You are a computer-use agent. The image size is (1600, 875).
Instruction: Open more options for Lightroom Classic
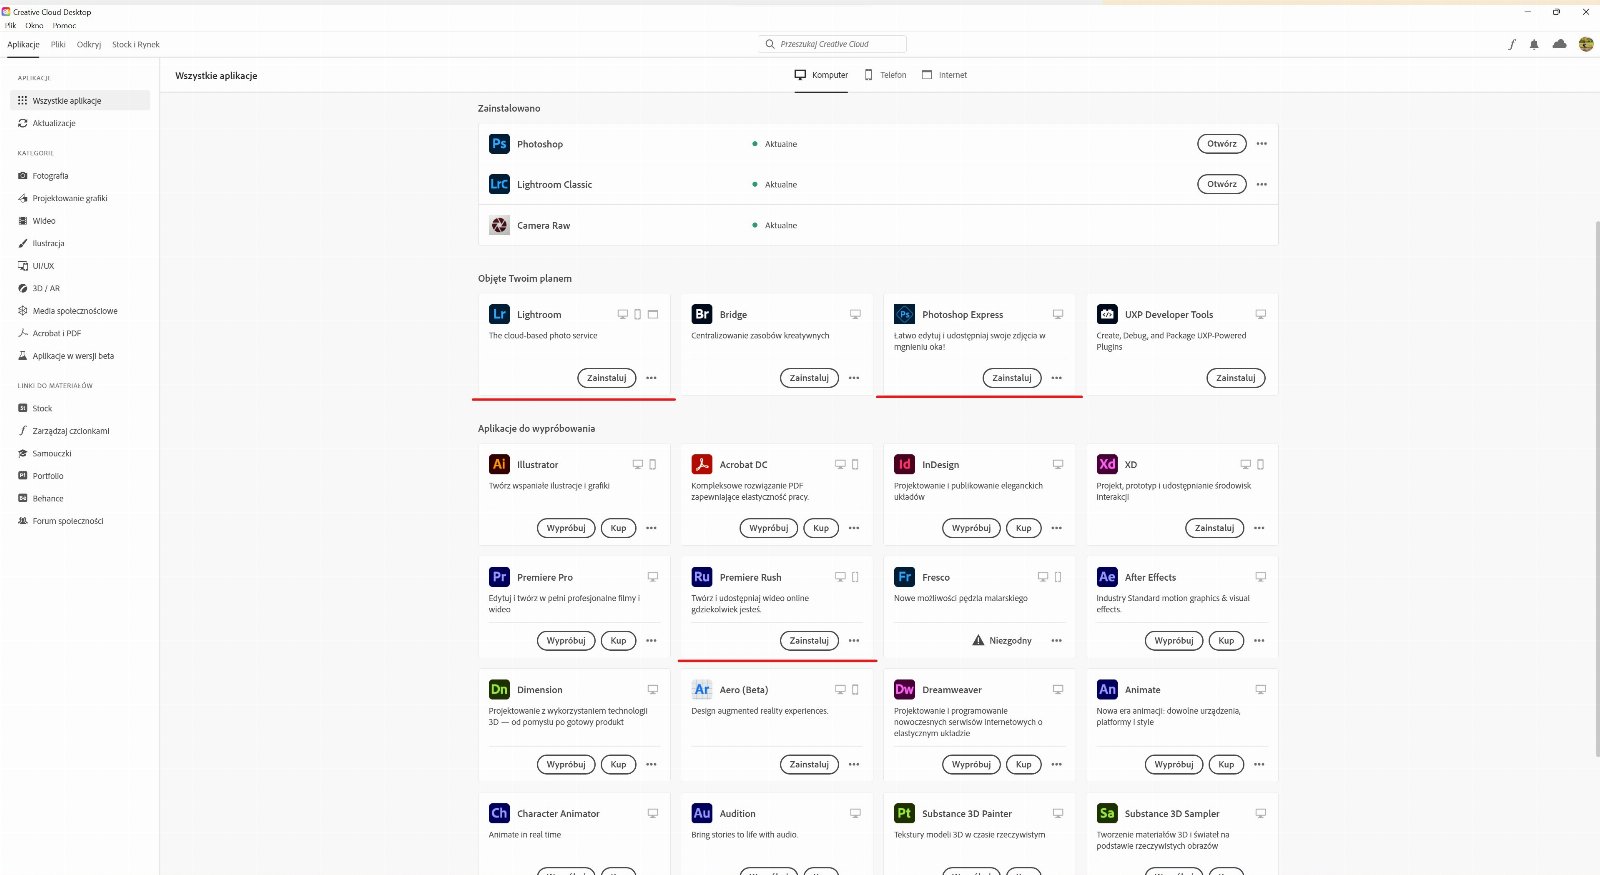1262,184
